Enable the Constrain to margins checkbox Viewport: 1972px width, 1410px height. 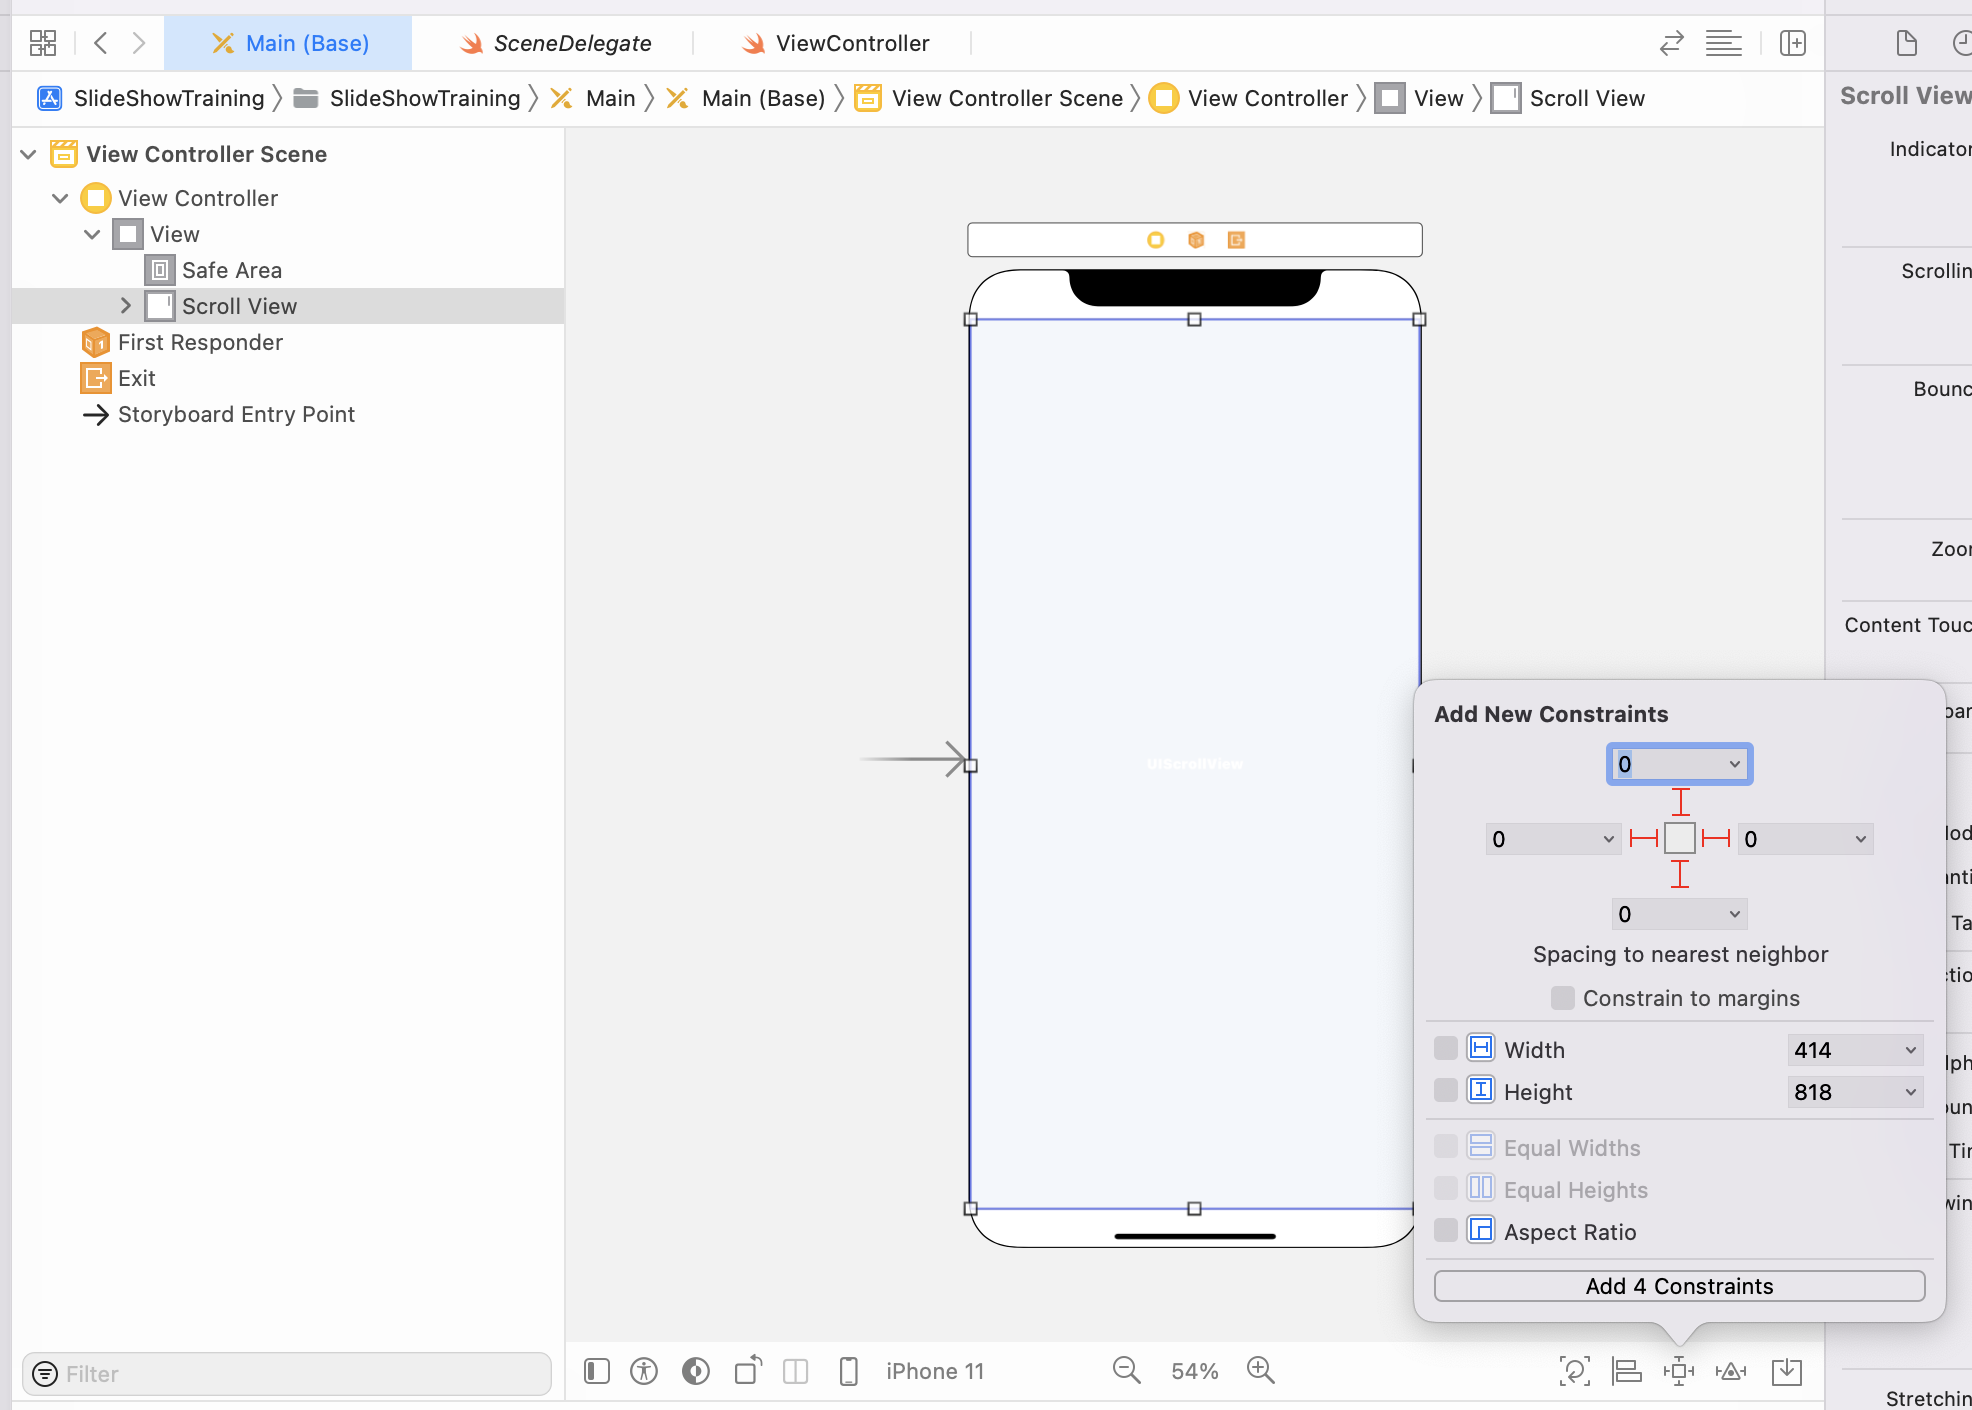[1563, 998]
